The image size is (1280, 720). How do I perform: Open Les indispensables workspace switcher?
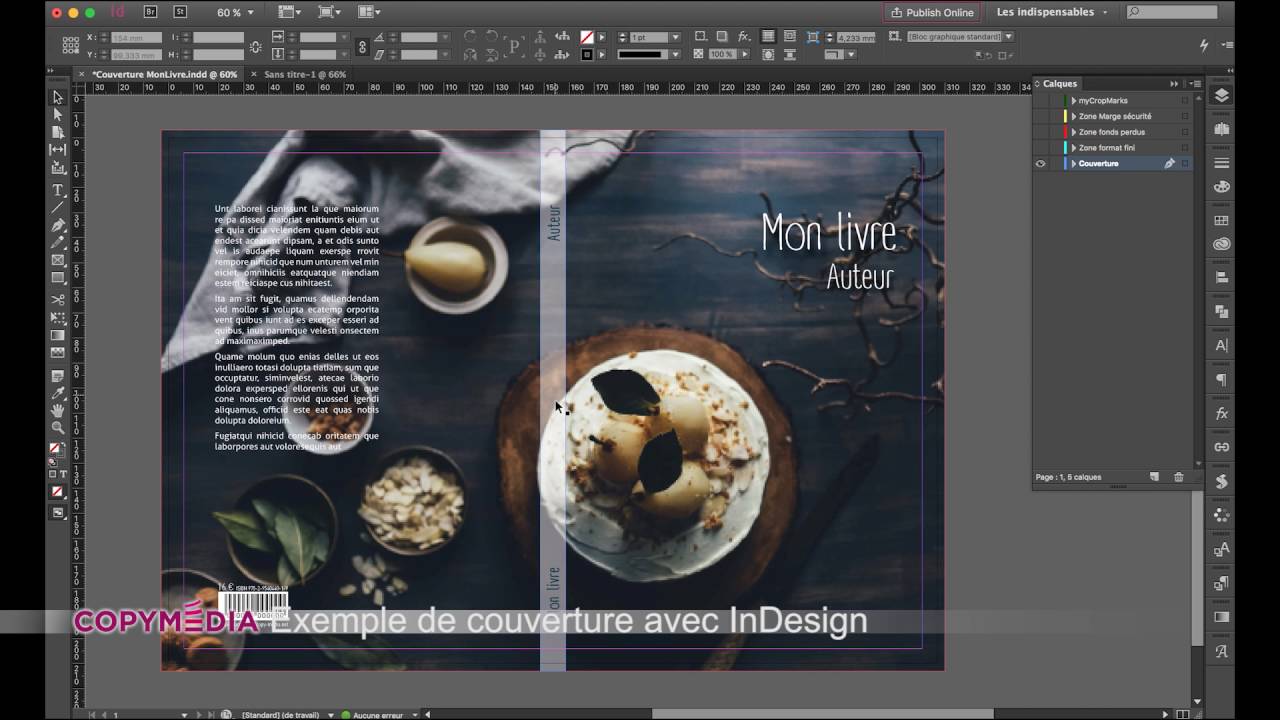click(x=1052, y=12)
